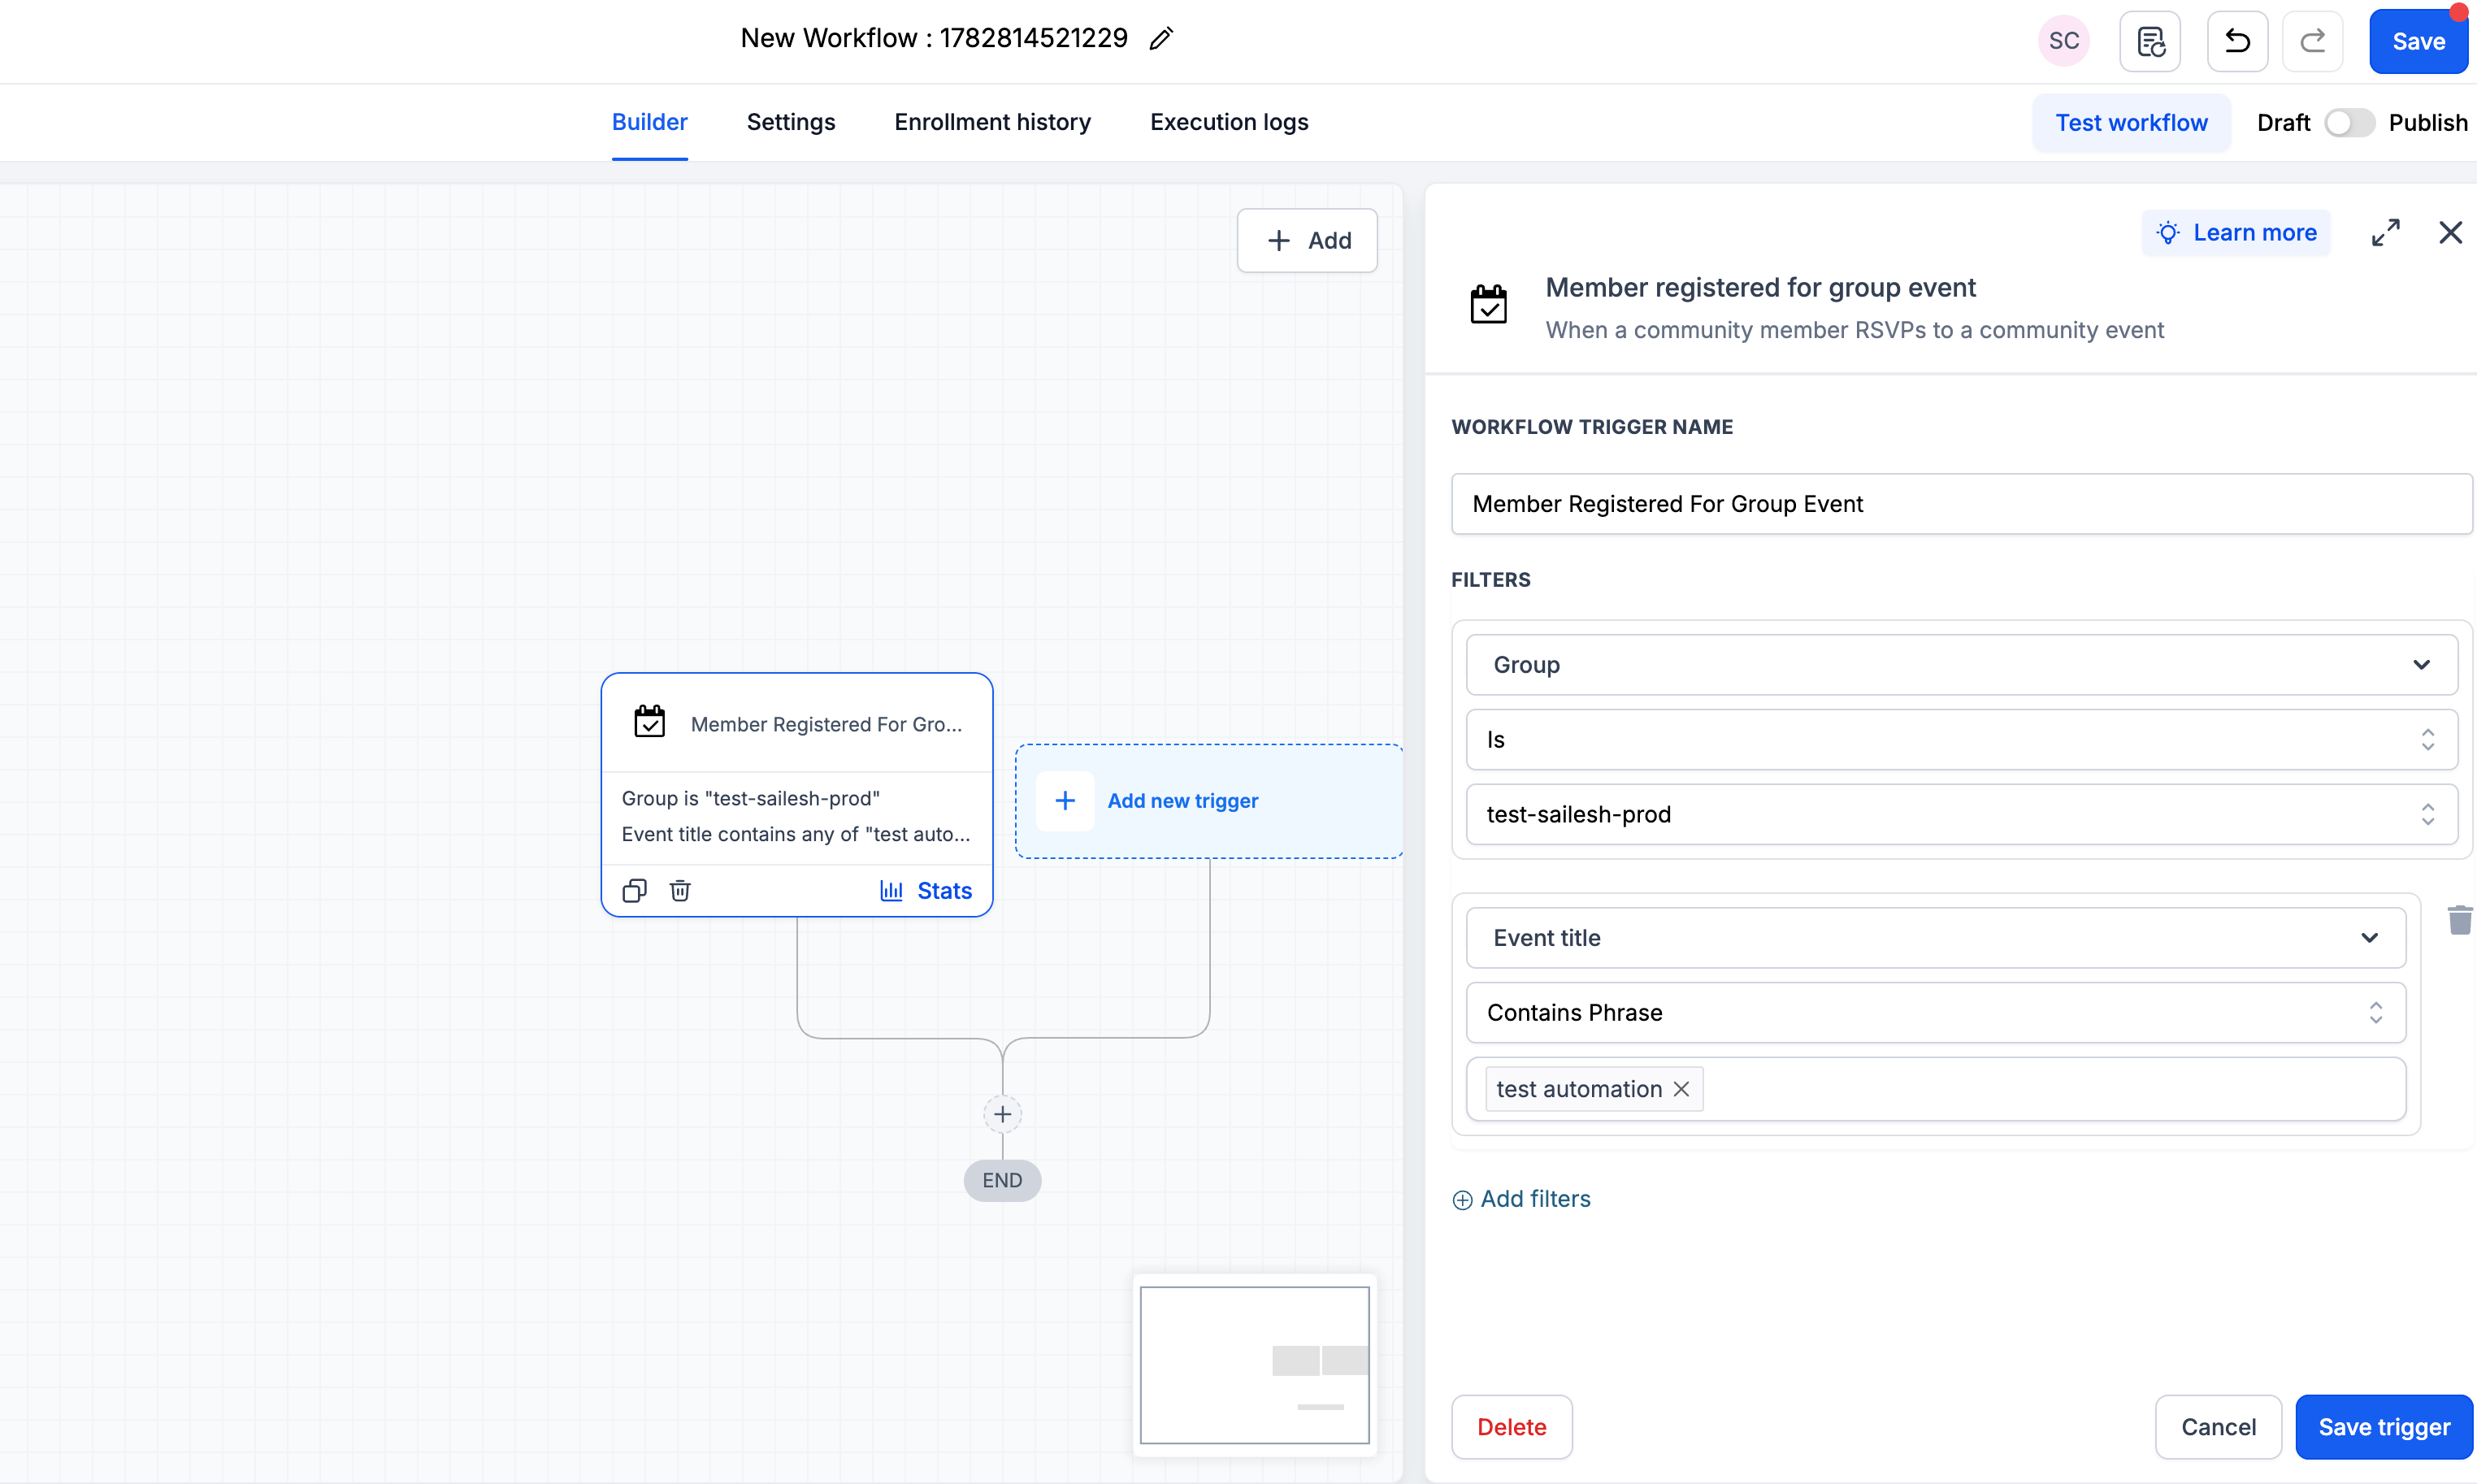
Task: Delete trigger card with trash icon
Action: click(x=680, y=890)
